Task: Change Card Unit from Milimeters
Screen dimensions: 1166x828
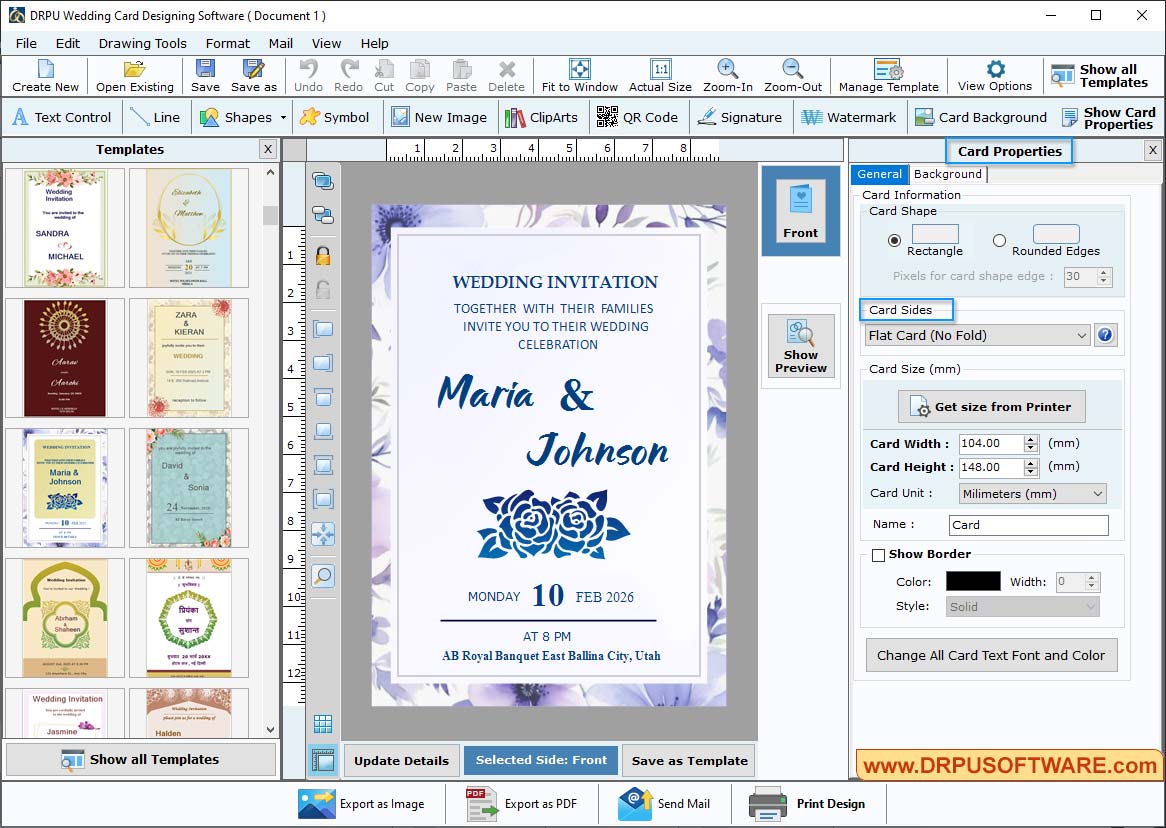Action: 1031,493
